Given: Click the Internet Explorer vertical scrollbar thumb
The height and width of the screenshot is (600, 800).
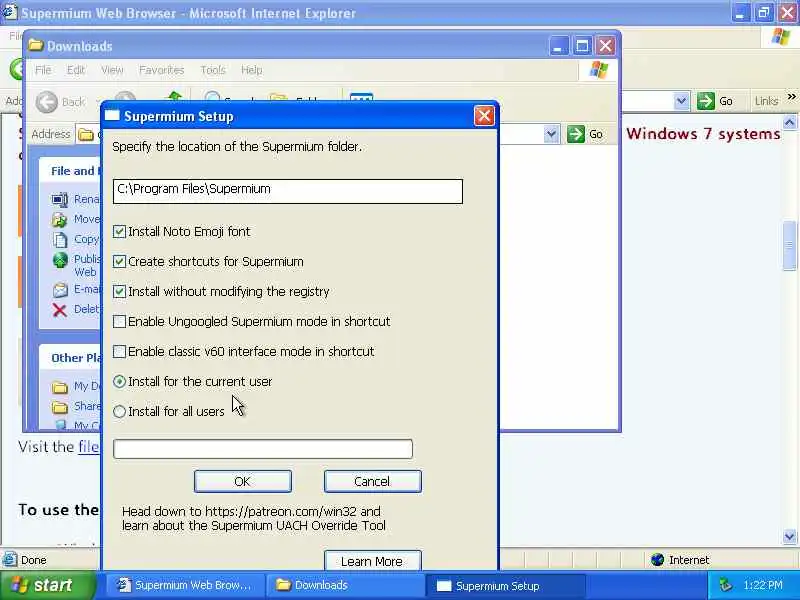Looking at the screenshot, I should pyautogui.click(x=789, y=245).
